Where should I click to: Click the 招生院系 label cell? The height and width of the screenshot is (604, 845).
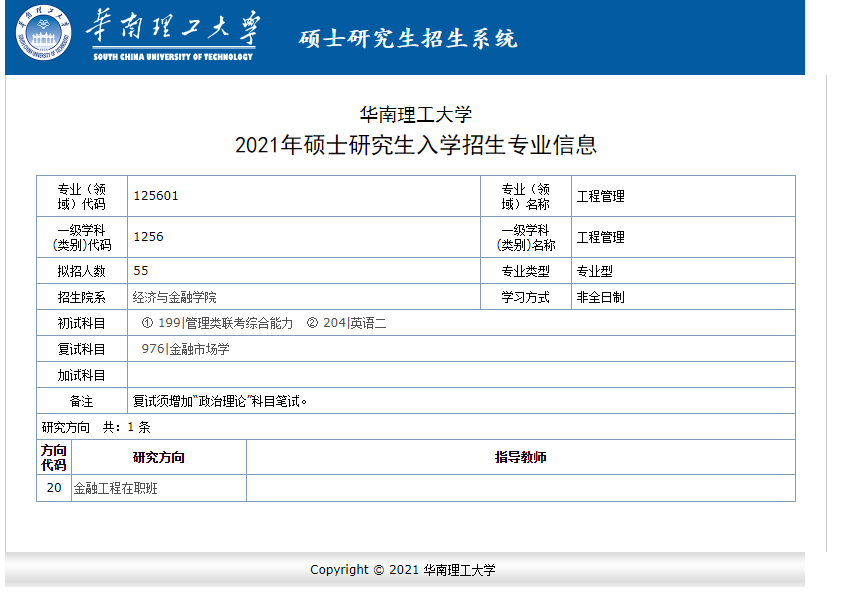[82, 297]
